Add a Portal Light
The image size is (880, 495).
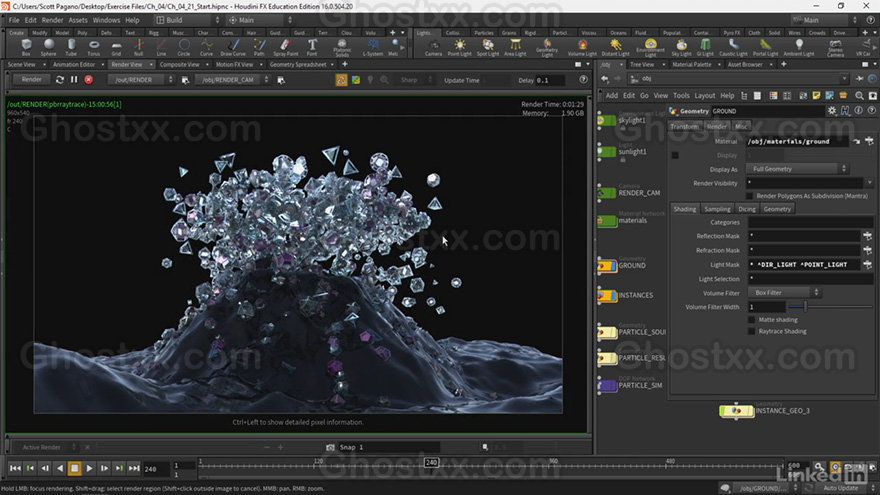(x=766, y=47)
